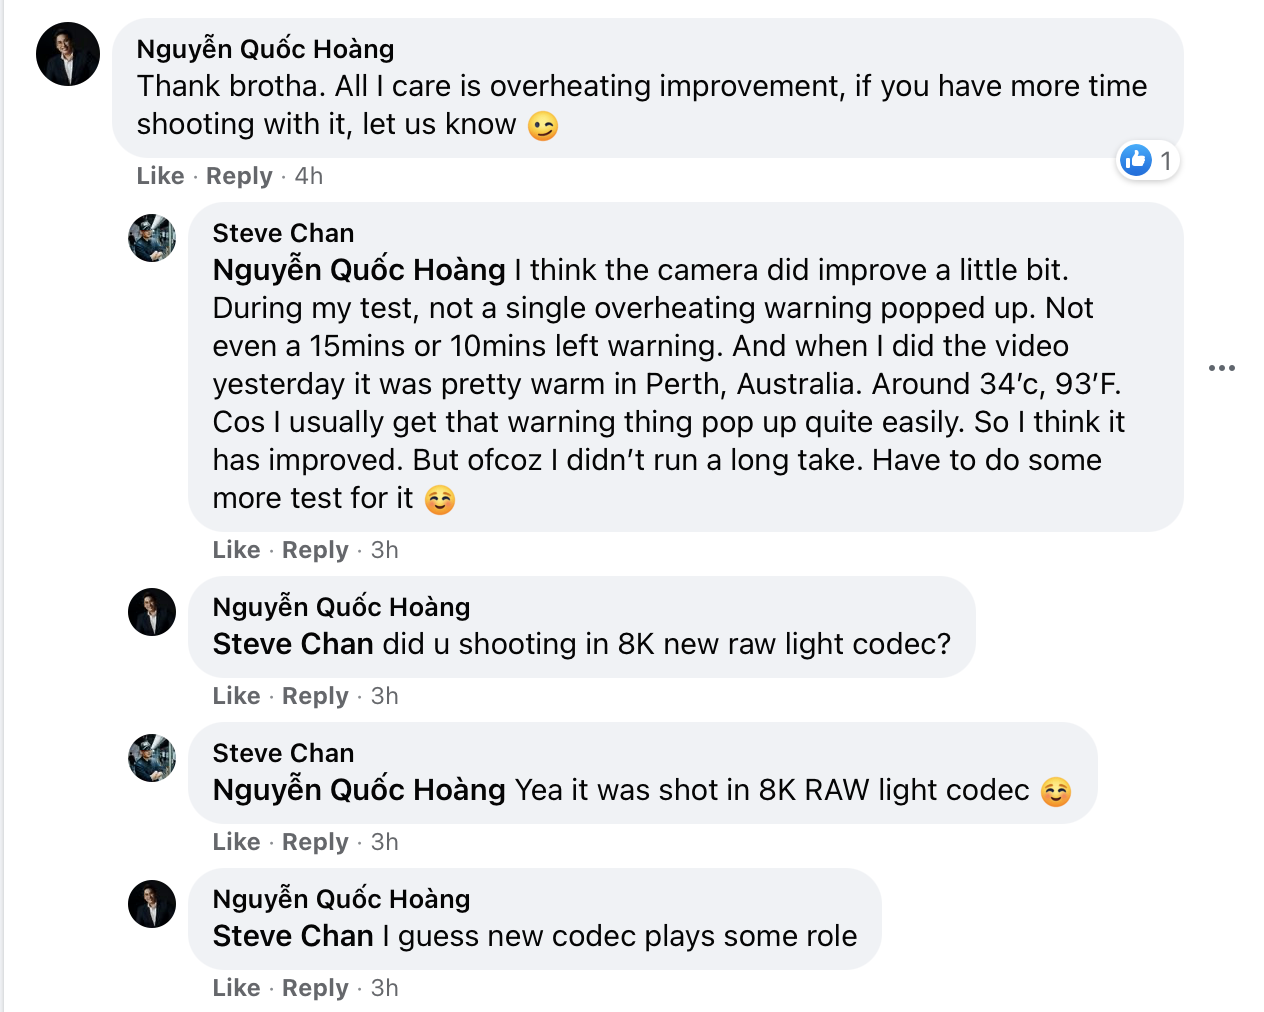1264x1012 pixels.
Task: Click Nguyễn Quốc Hoàng's avatar beside 8K codec question
Action: point(152,612)
